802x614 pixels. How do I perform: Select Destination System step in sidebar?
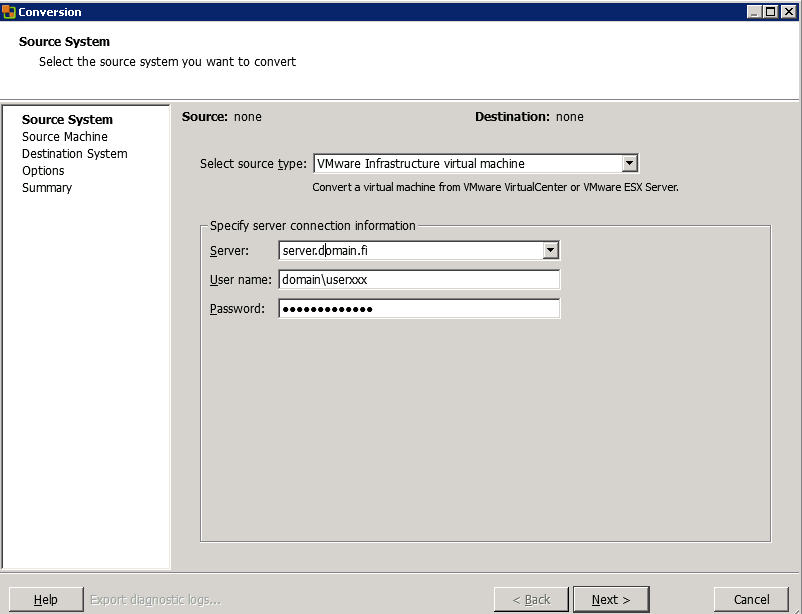(x=75, y=154)
